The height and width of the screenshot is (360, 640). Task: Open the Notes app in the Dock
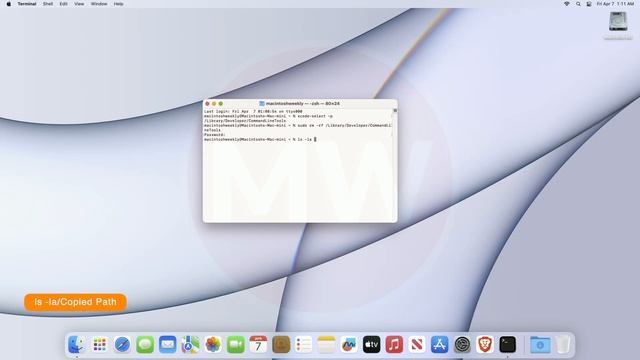(x=326, y=345)
